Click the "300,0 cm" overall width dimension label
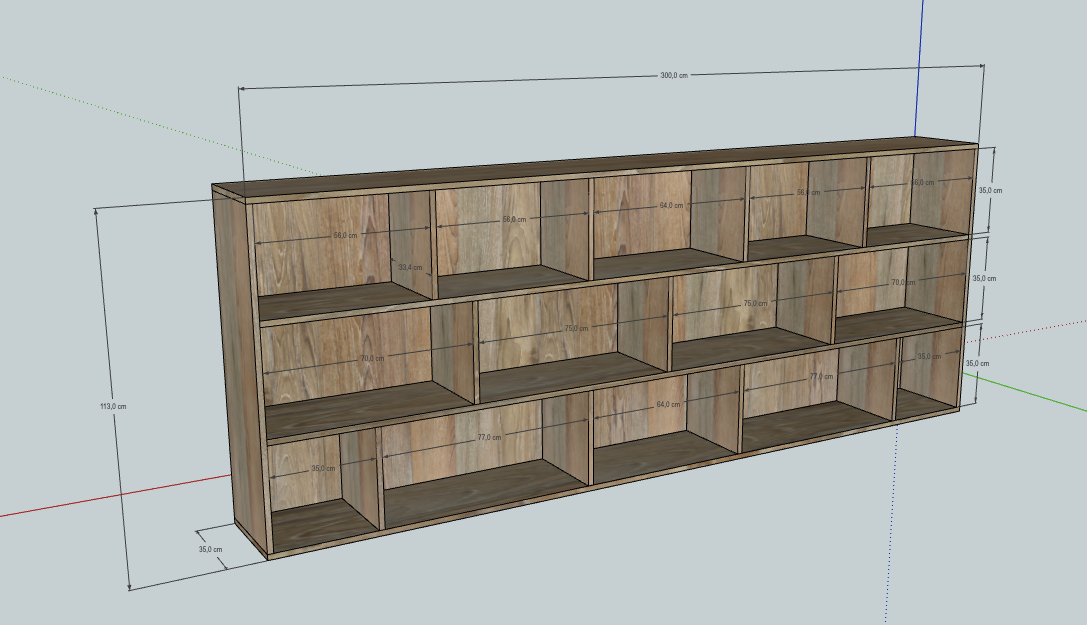 point(674,75)
